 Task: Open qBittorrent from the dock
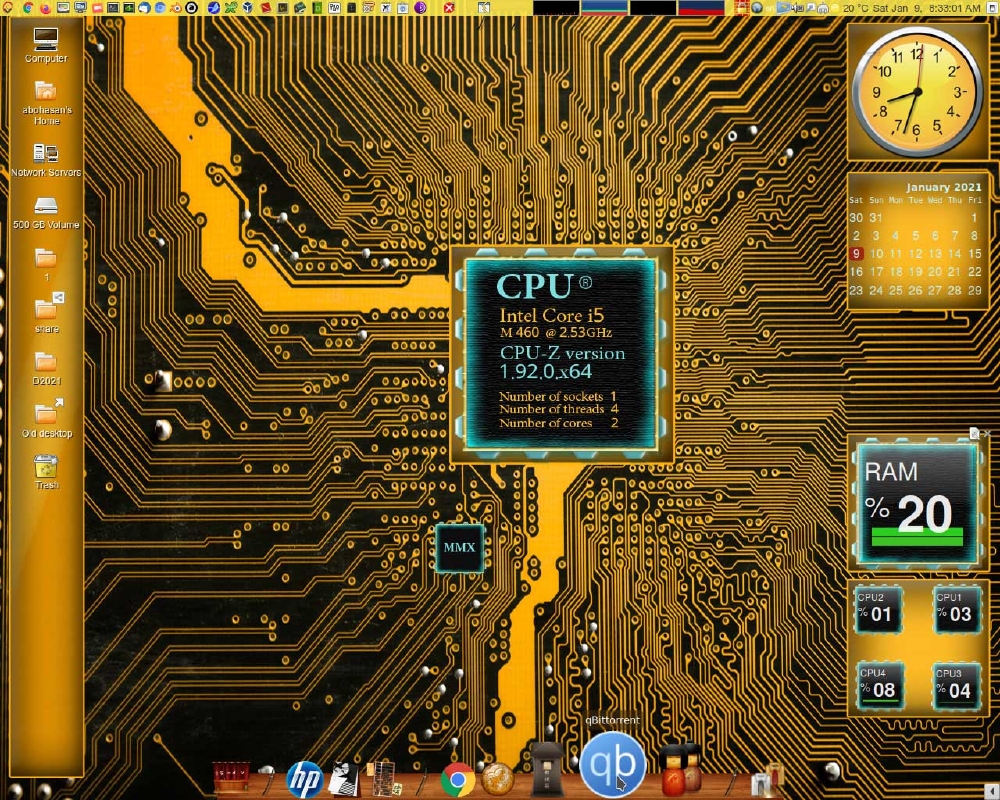tap(612, 765)
